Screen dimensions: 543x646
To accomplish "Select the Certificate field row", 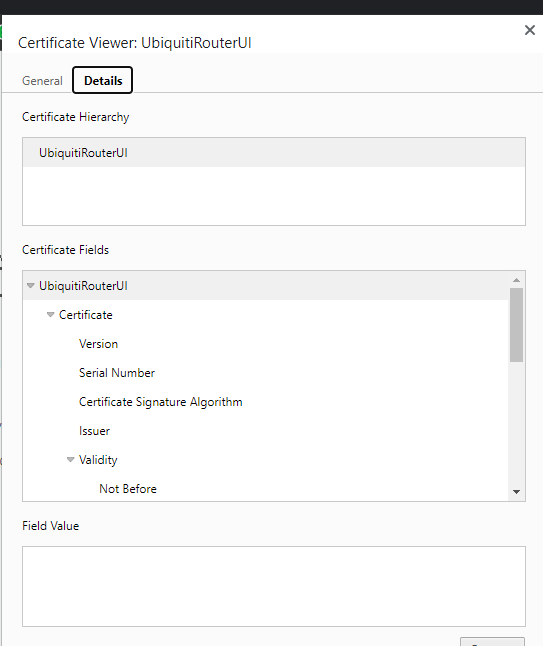I will [266, 315].
